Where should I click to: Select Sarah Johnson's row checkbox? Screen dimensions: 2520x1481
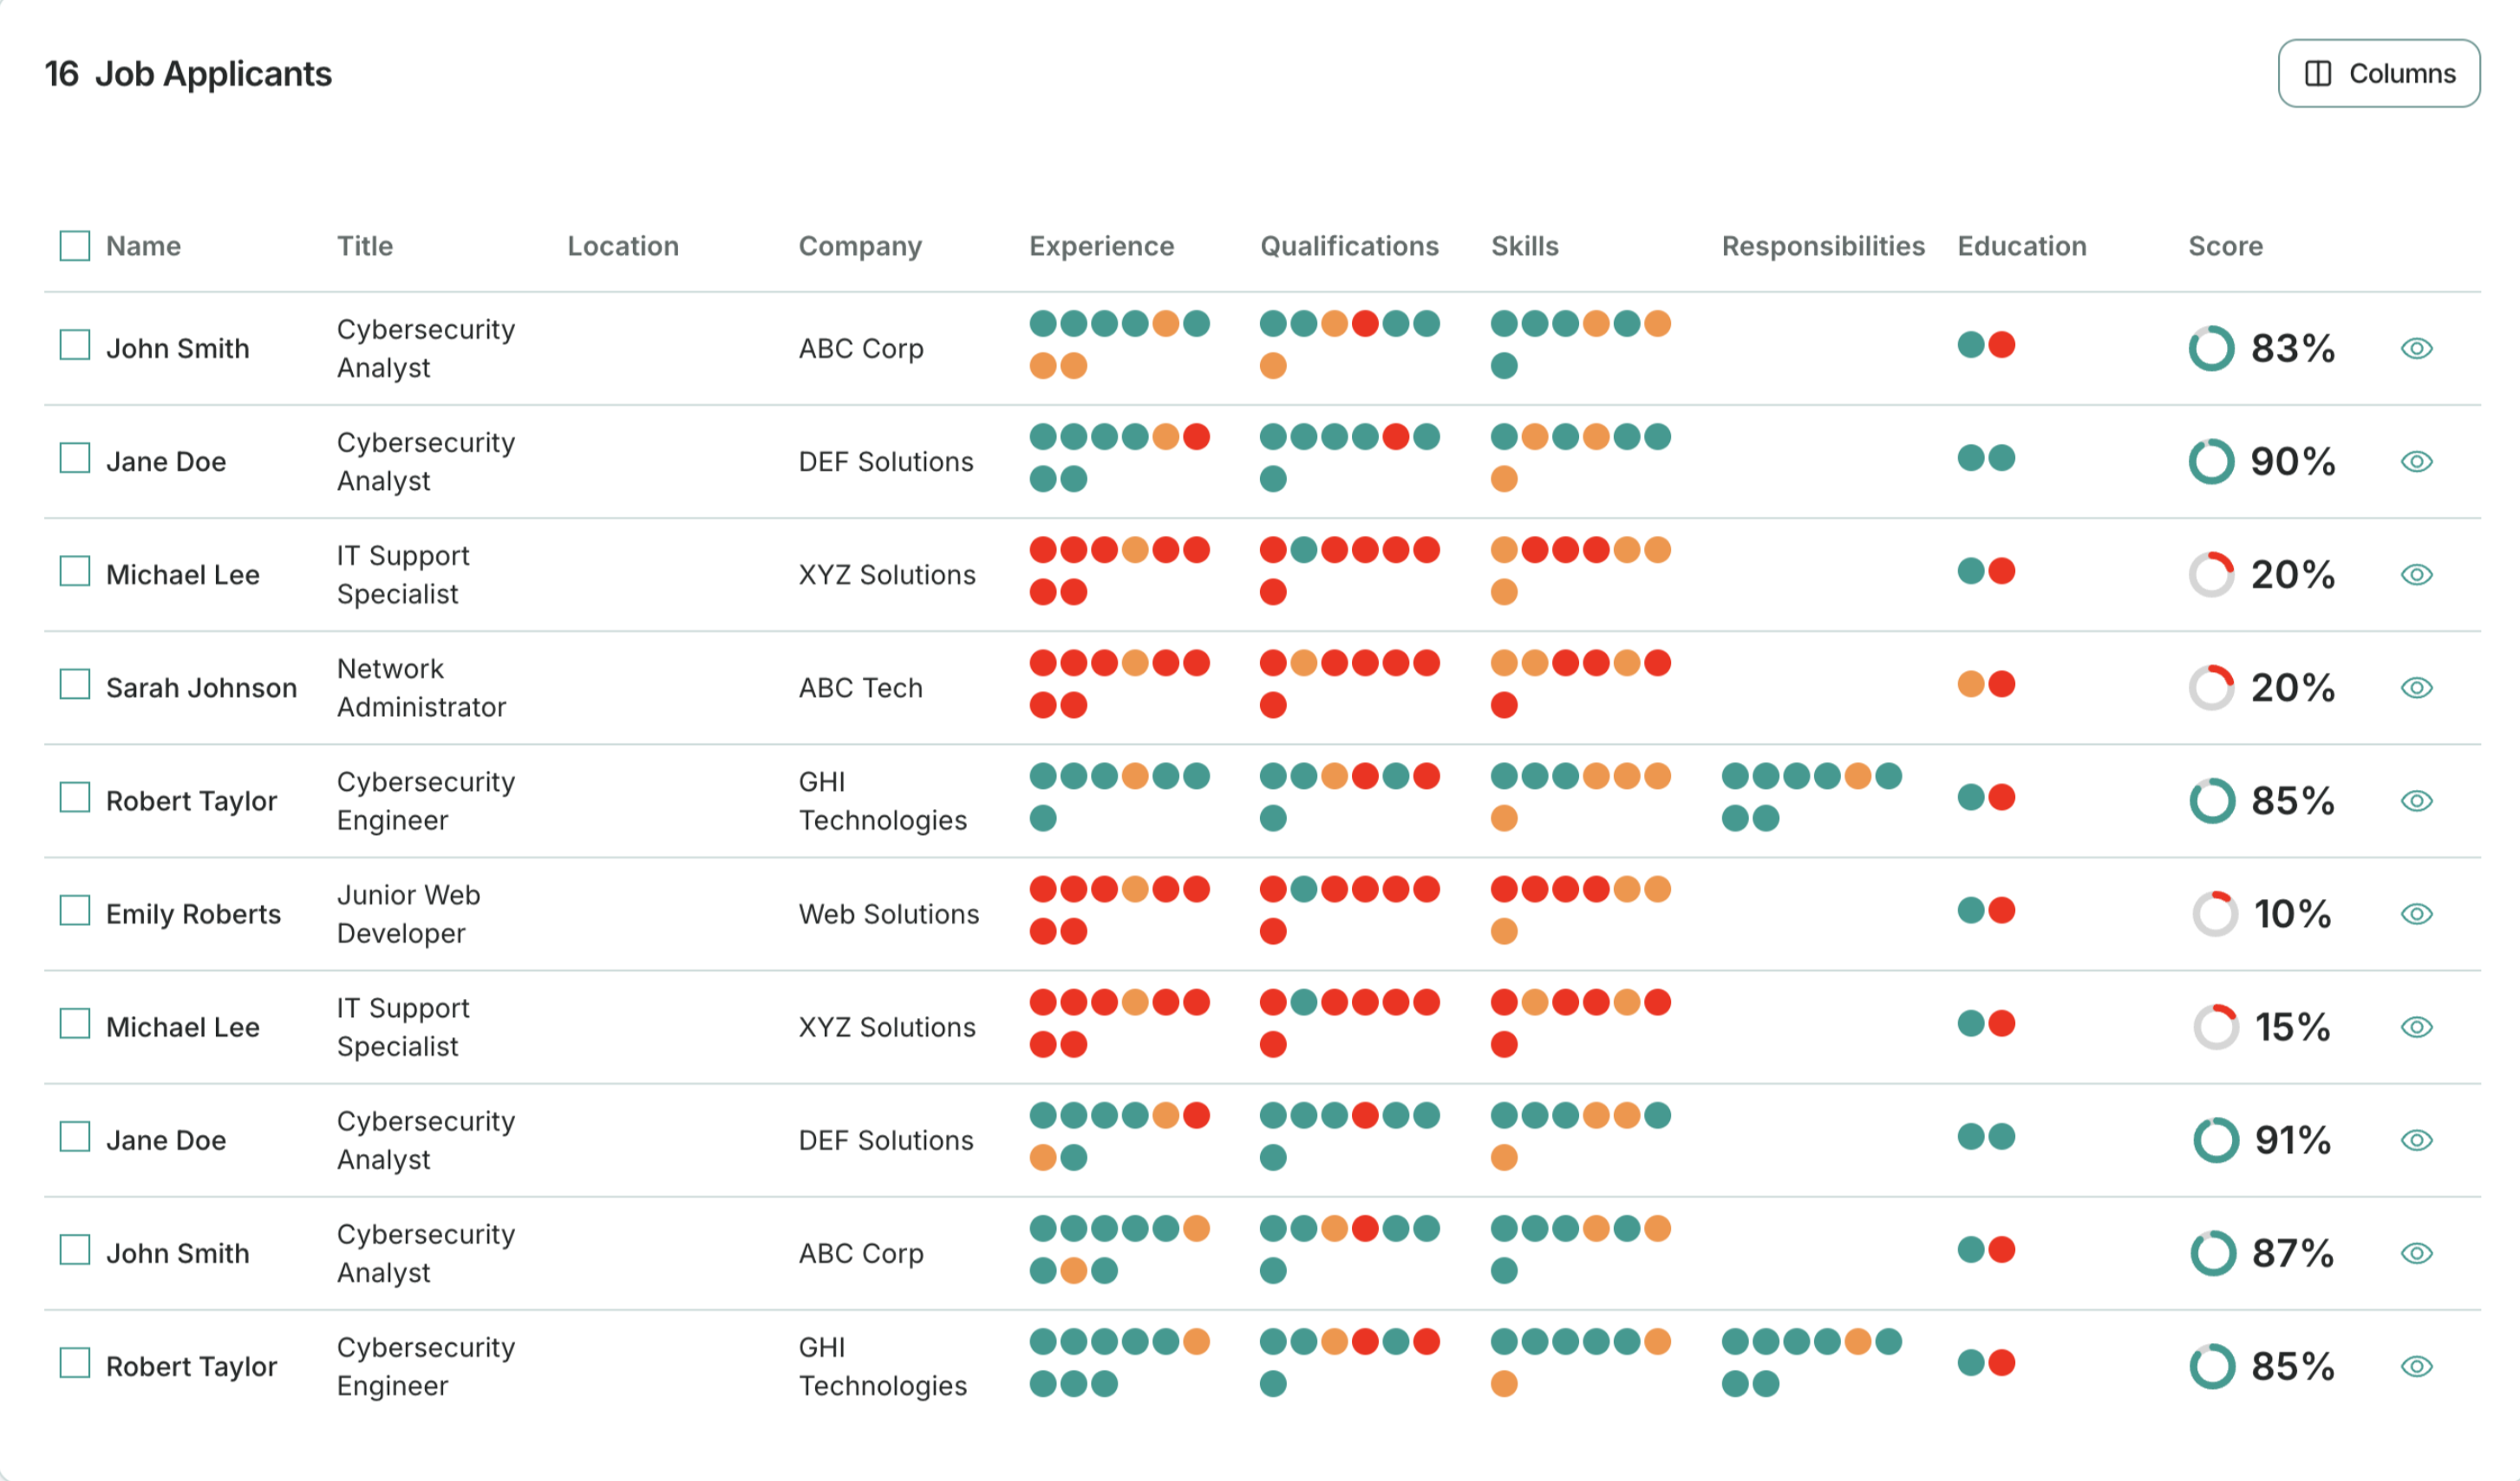[75, 684]
